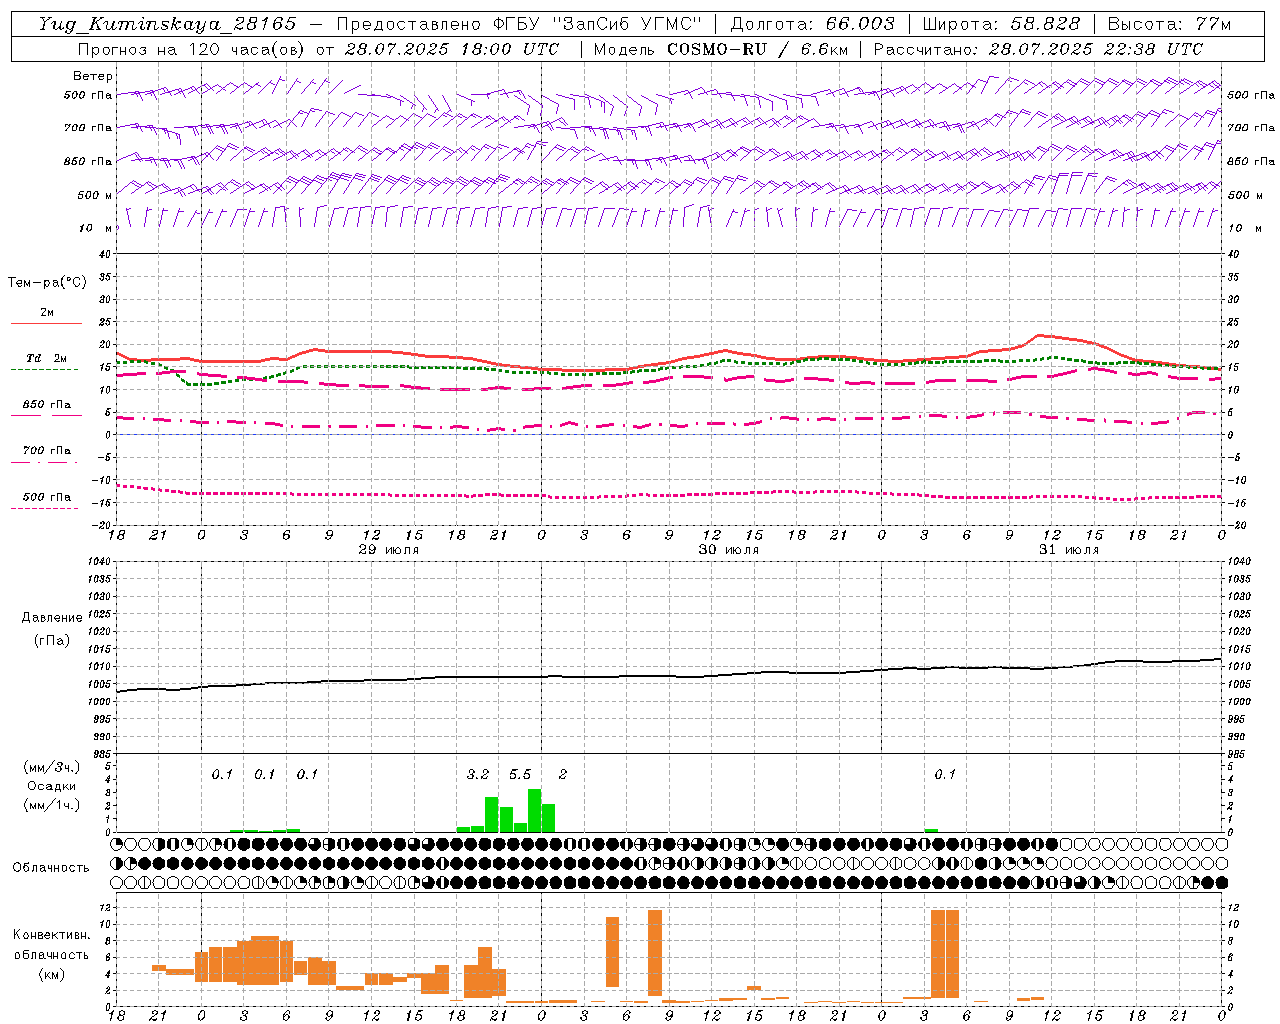
Task: Click the "29 июля" date label
Action: [389, 550]
